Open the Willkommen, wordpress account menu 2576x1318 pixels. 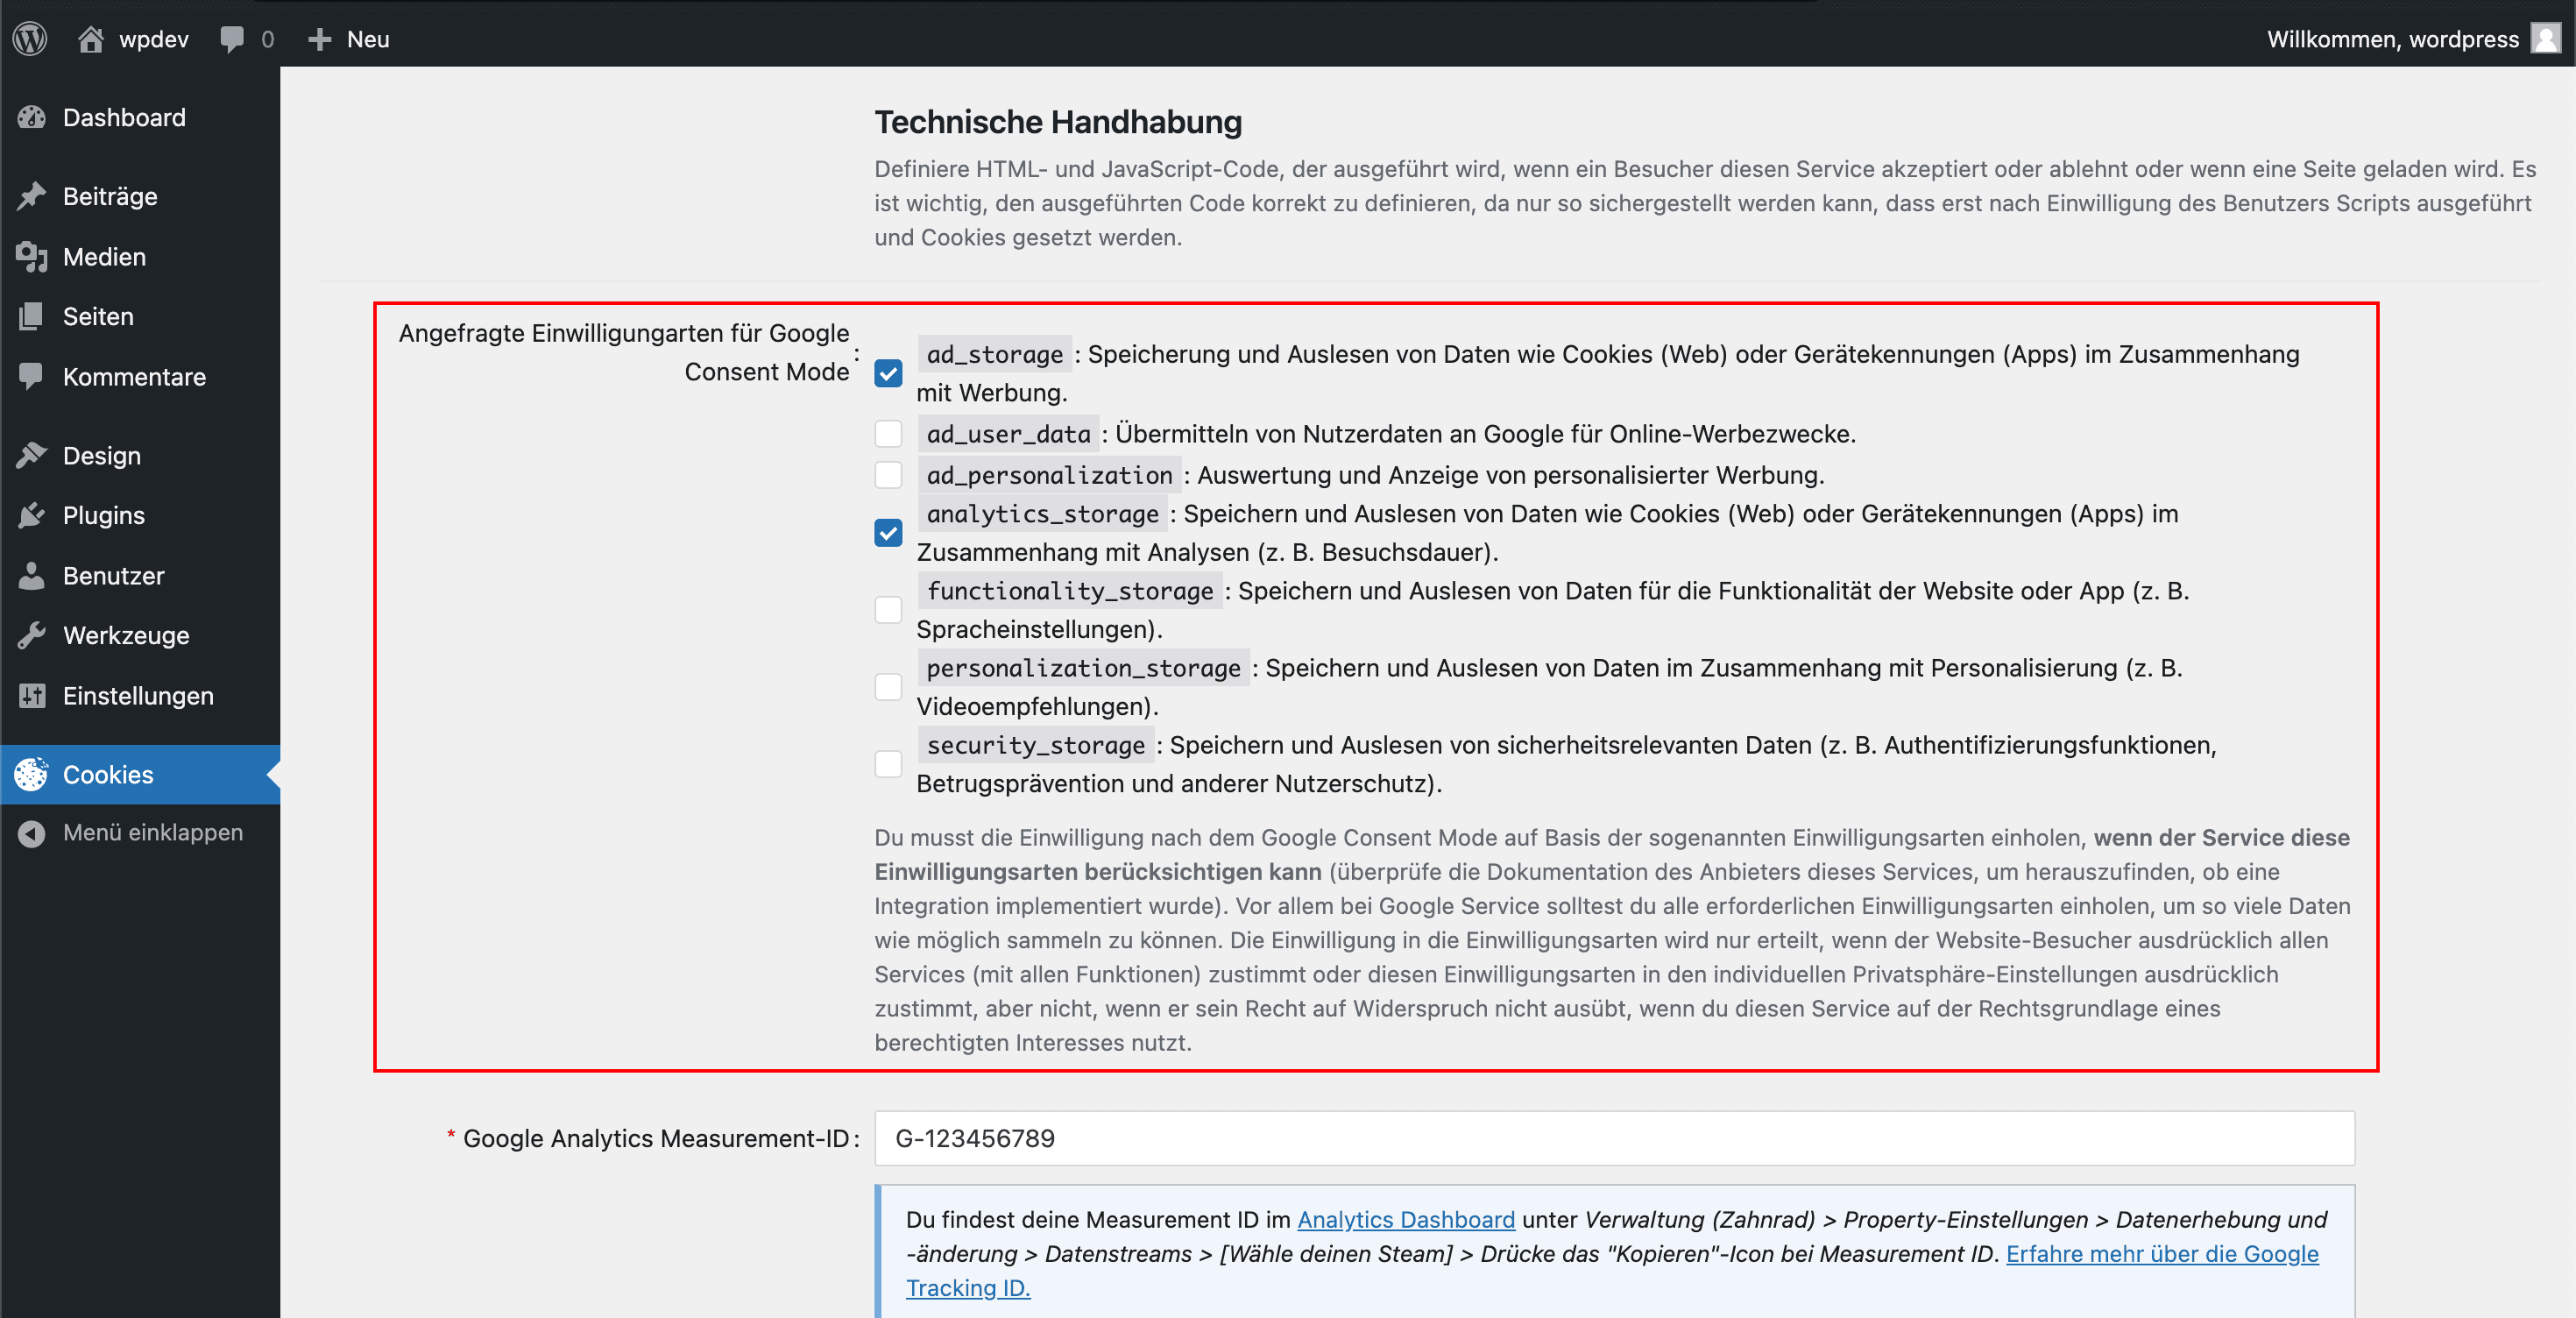(x=2392, y=39)
